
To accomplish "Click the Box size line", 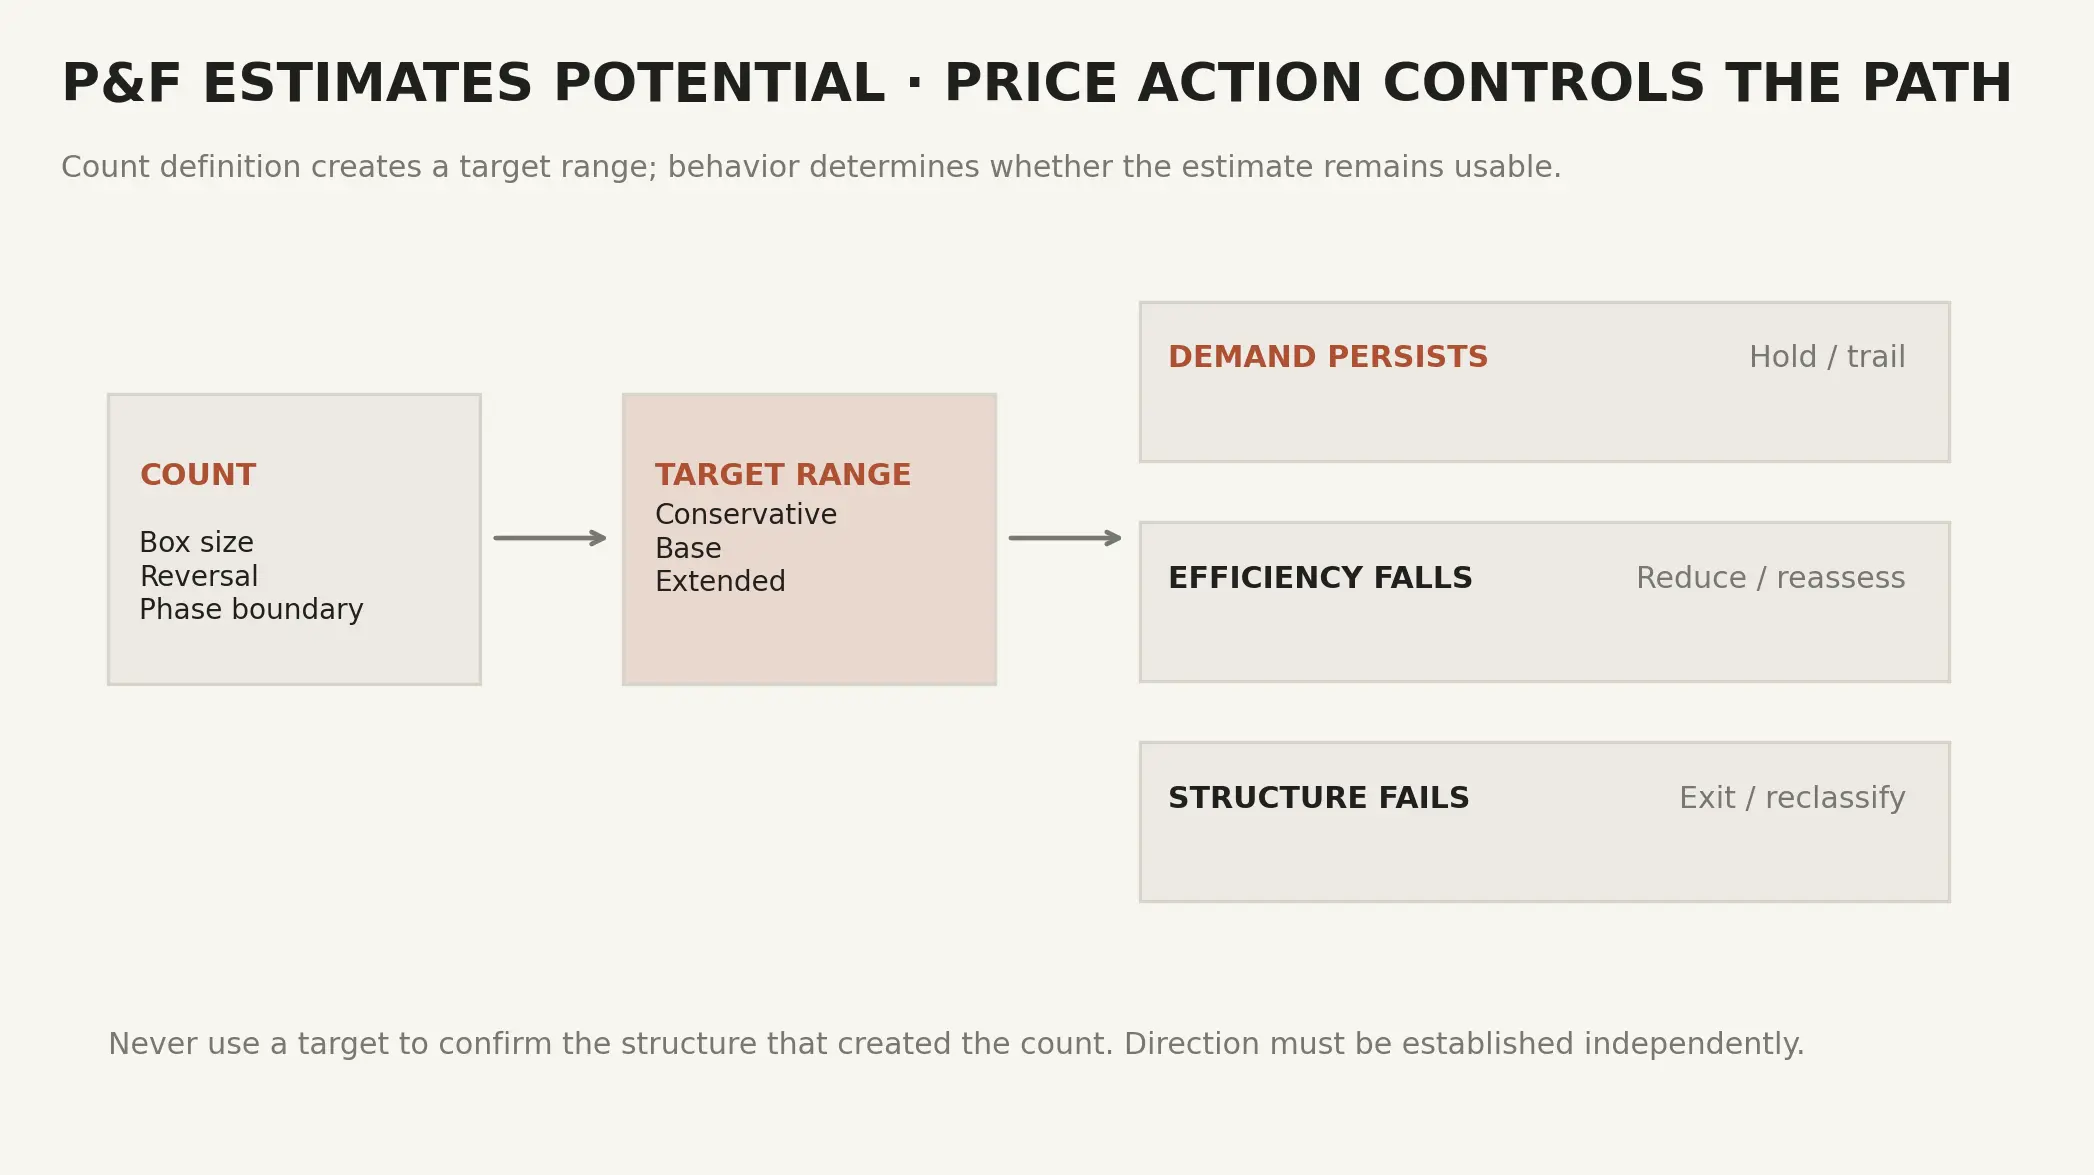I will coord(197,542).
